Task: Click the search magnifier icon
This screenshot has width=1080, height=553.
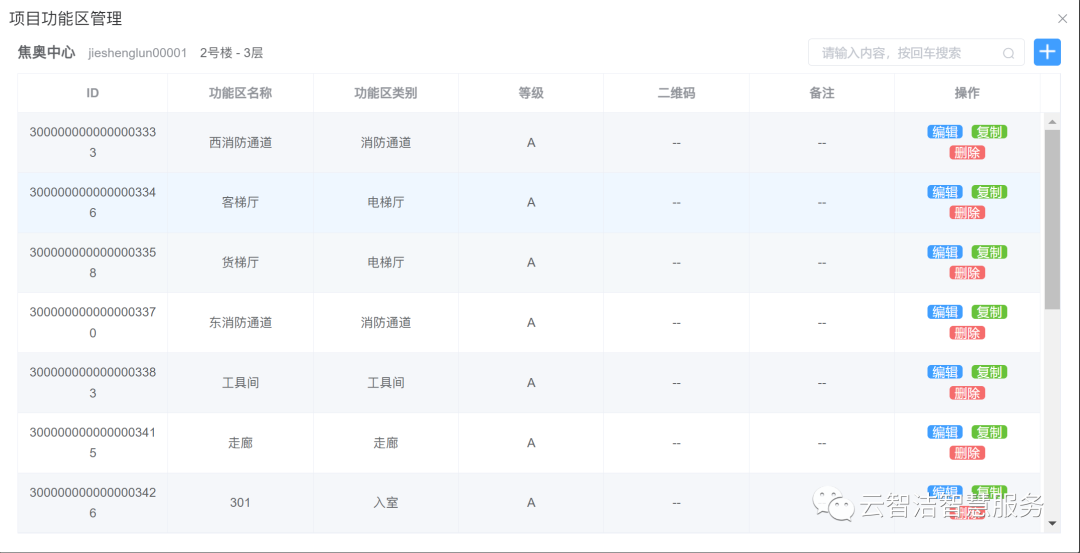Action: [x=1008, y=53]
